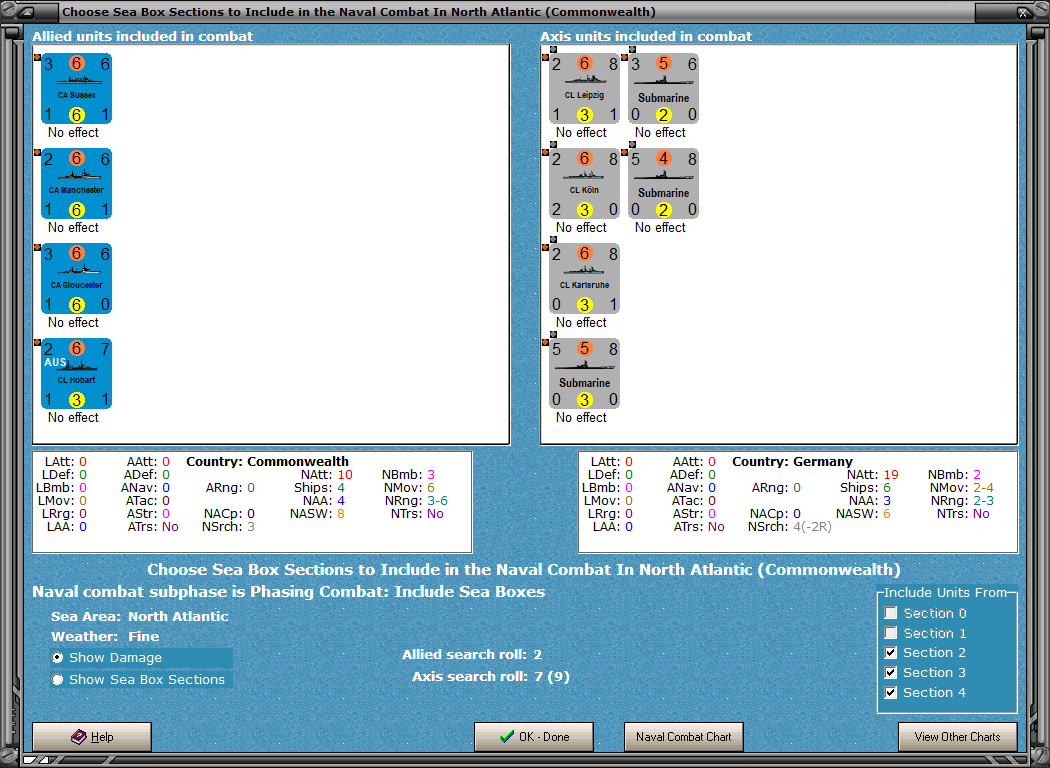Select the CA Gloucester unit counter
The image size is (1050, 768).
coord(76,279)
